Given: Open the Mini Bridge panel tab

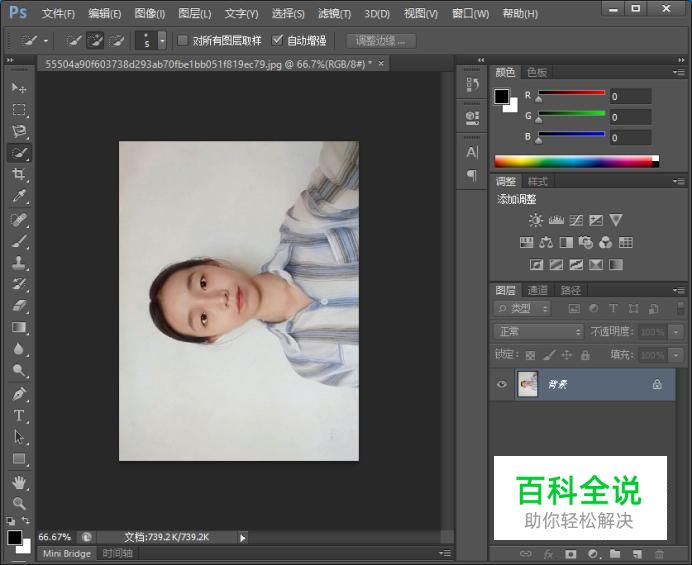Looking at the screenshot, I should point(67,553).
